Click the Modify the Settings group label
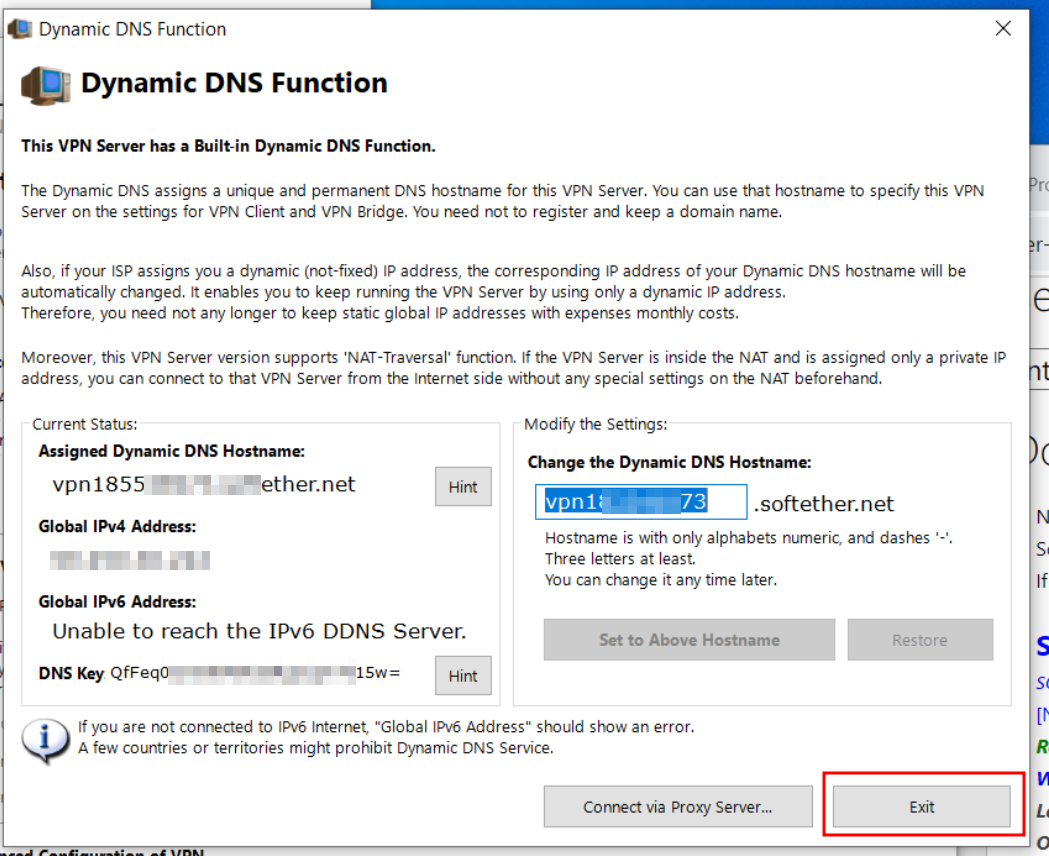This screenshot has width=1049, height=856. coord(595,425)
